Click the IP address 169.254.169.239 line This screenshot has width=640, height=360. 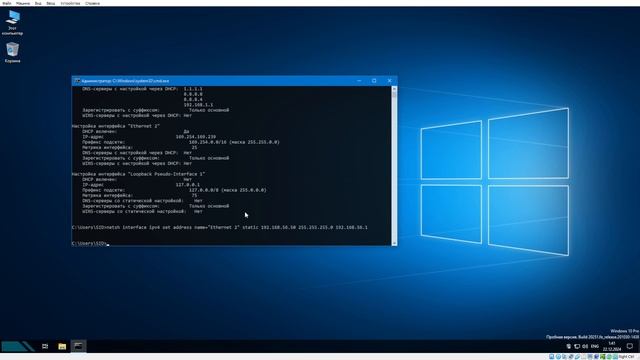click(149, 137)
